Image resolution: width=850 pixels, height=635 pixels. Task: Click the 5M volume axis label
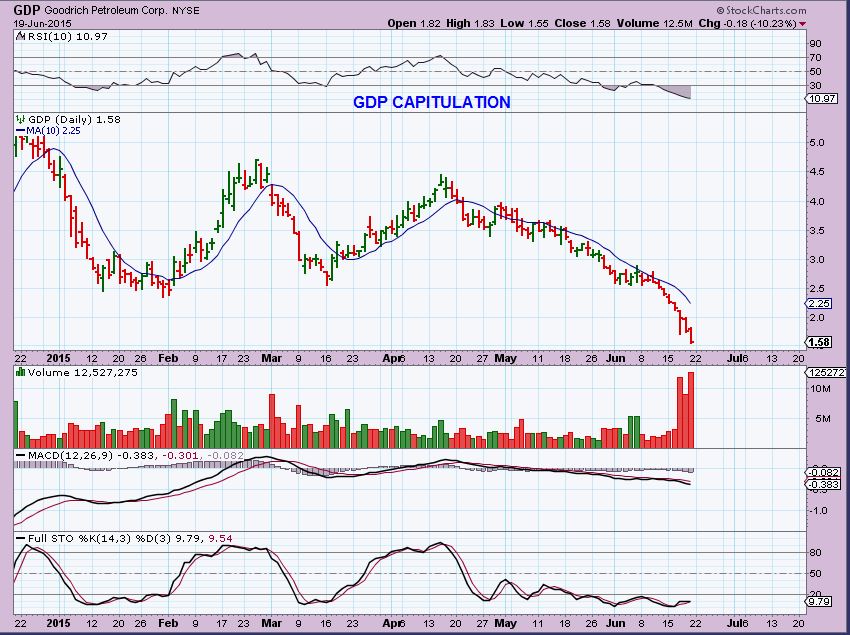[823, 418]
